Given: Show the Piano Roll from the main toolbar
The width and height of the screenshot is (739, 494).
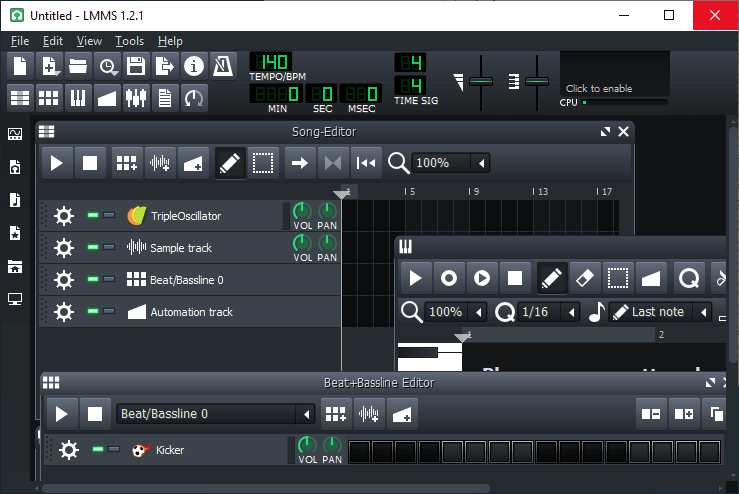Looking at the screenshot, I should (x=78, y=98).
